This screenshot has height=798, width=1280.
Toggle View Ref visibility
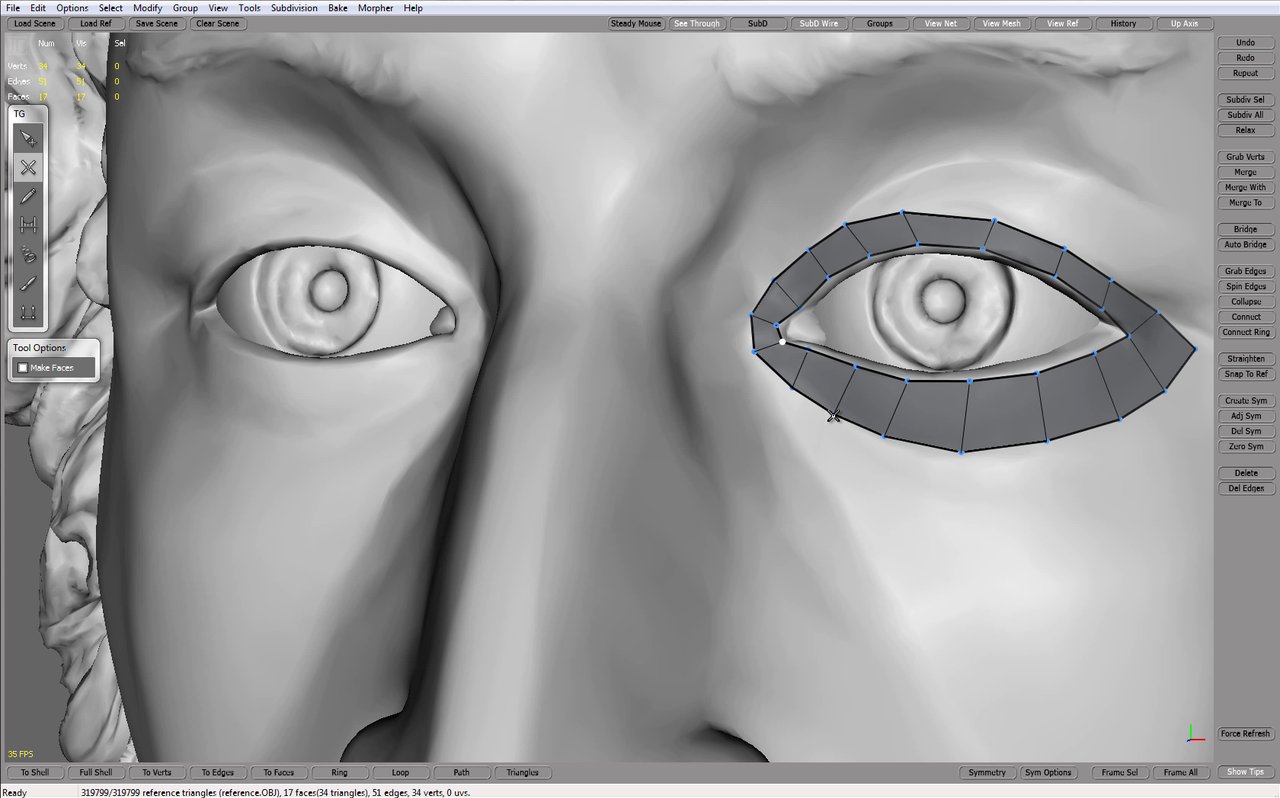pyautogui.click(x=1063, y=23)
